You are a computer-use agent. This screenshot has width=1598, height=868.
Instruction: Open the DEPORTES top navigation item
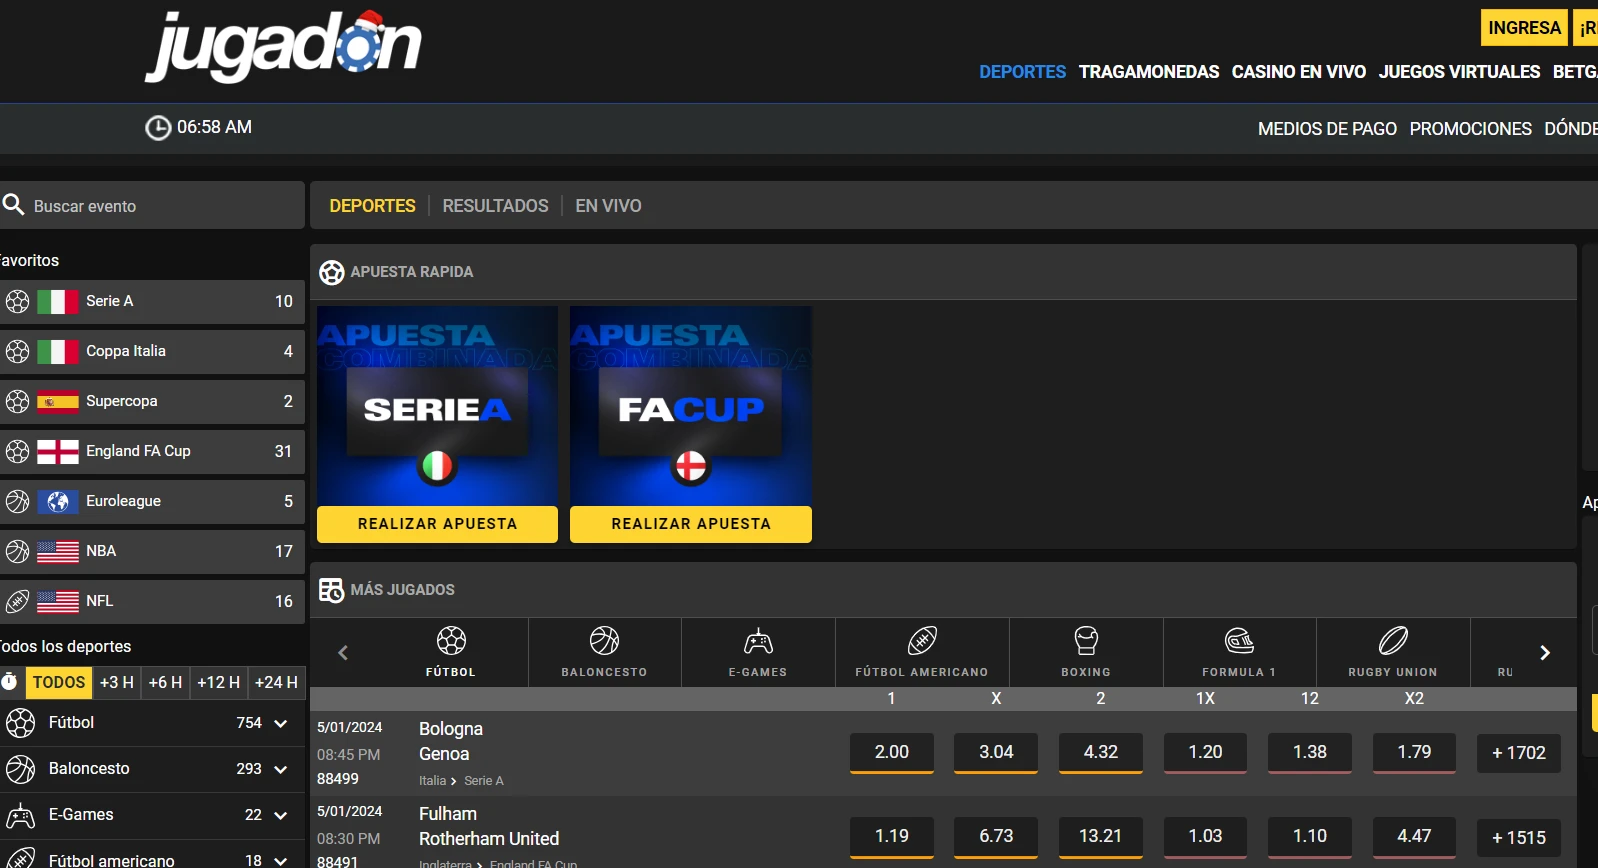point(1022,72)
